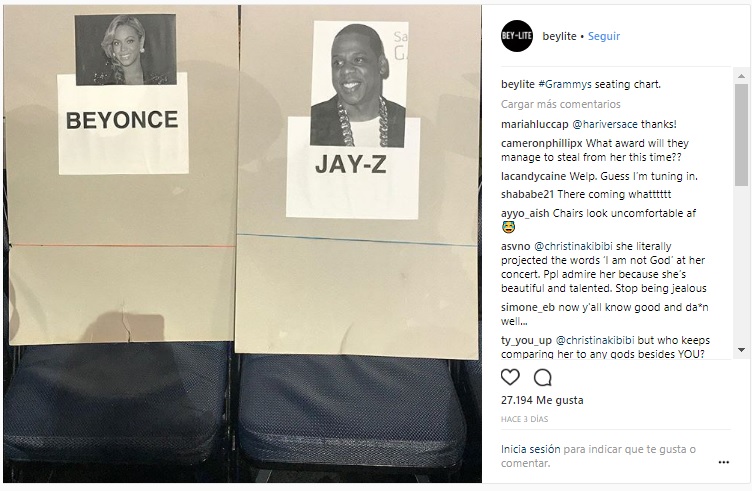Click the comments scrollbar thumb
Screen dimensions: 752x491
[x=741, y=134]
